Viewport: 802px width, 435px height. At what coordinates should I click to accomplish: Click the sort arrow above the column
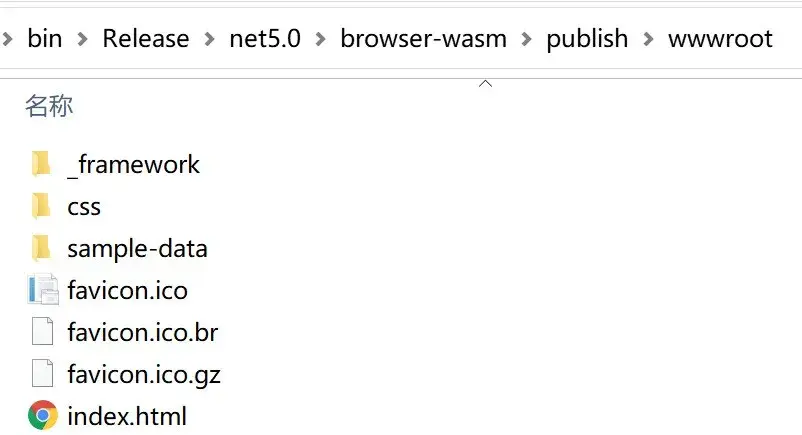point(485,83)
